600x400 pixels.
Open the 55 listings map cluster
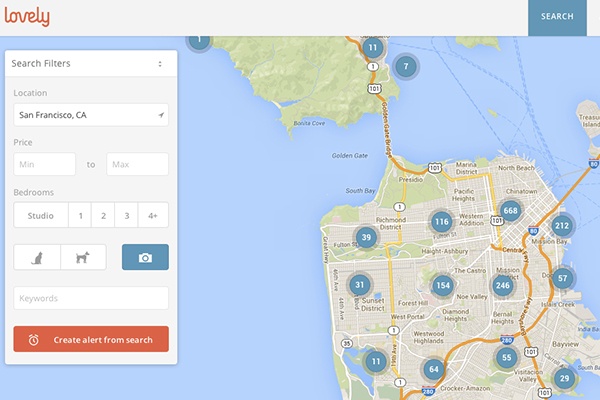507,358
